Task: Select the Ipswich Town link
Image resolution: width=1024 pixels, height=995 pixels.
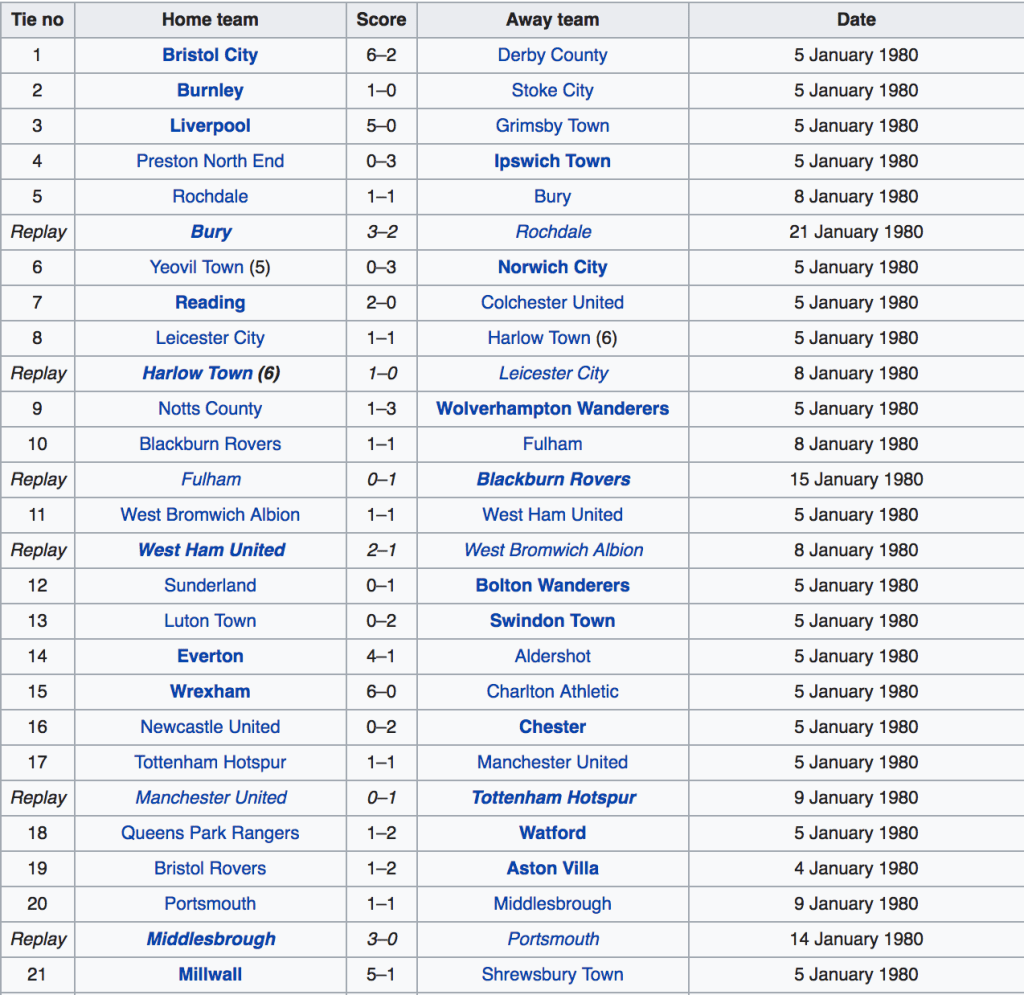Action: tap(552, 161)
